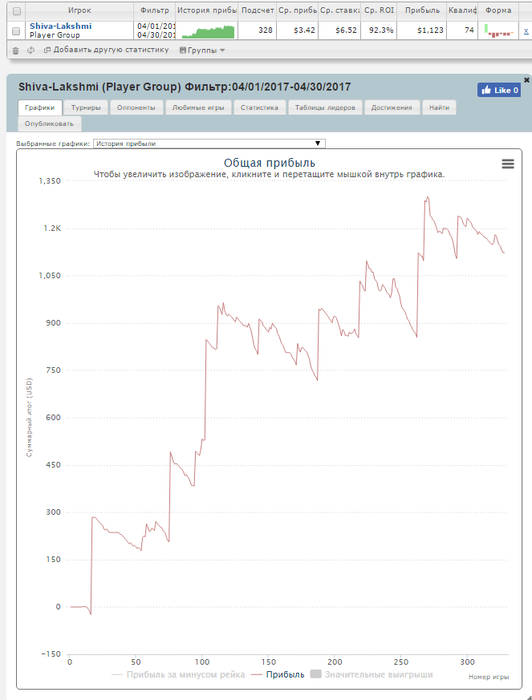Viewport: 532px width, 700px height.
Task: Toggle Прибыль за минусом рейка legend
Action: tap(179, 675)
